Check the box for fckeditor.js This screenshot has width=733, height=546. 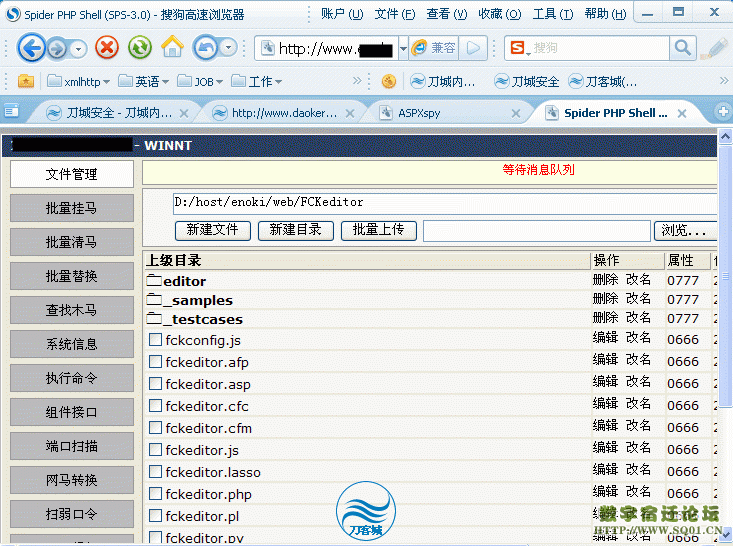coord(155,449)
